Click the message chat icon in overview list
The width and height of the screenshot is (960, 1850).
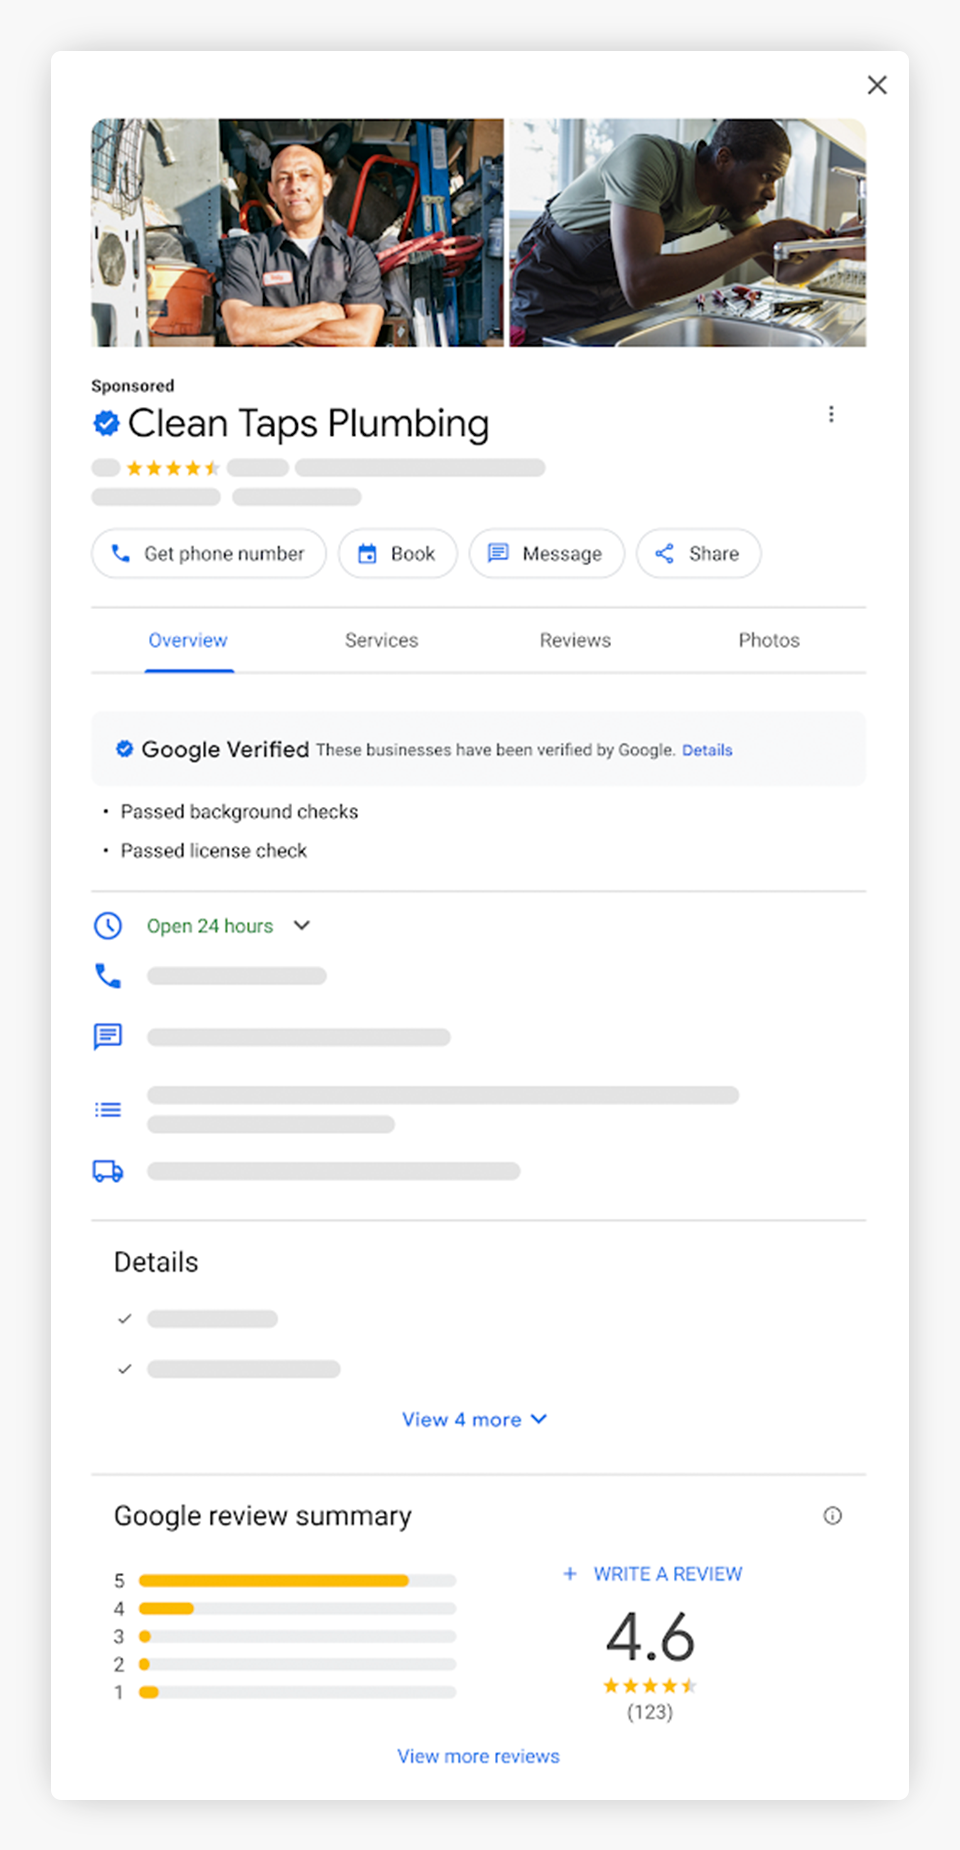(x=108, y=1036)
